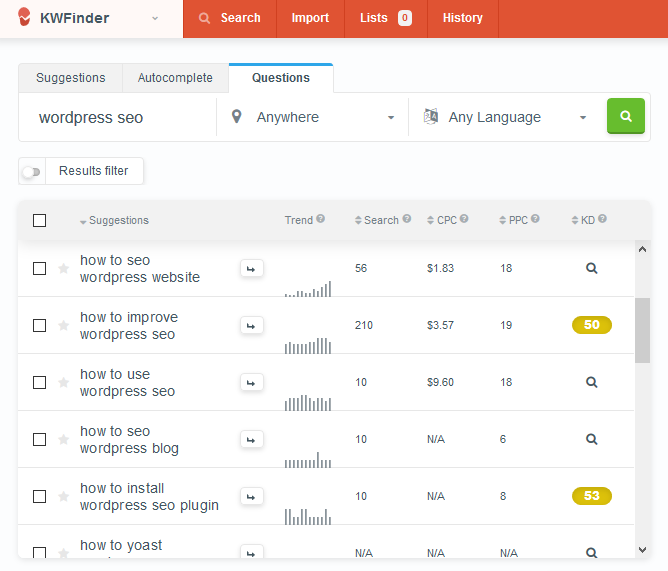Load KD via magnifier for how to use wordpress seo
The width and height of the screenshot is (668, 571).
coord(592,382)
